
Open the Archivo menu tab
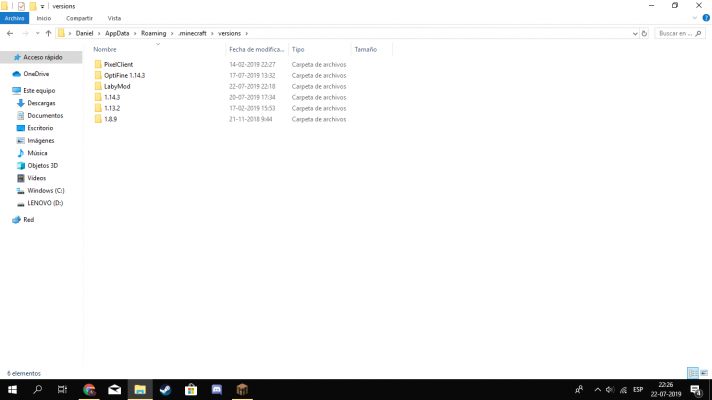pyautogui.click(x=15, y=18)
